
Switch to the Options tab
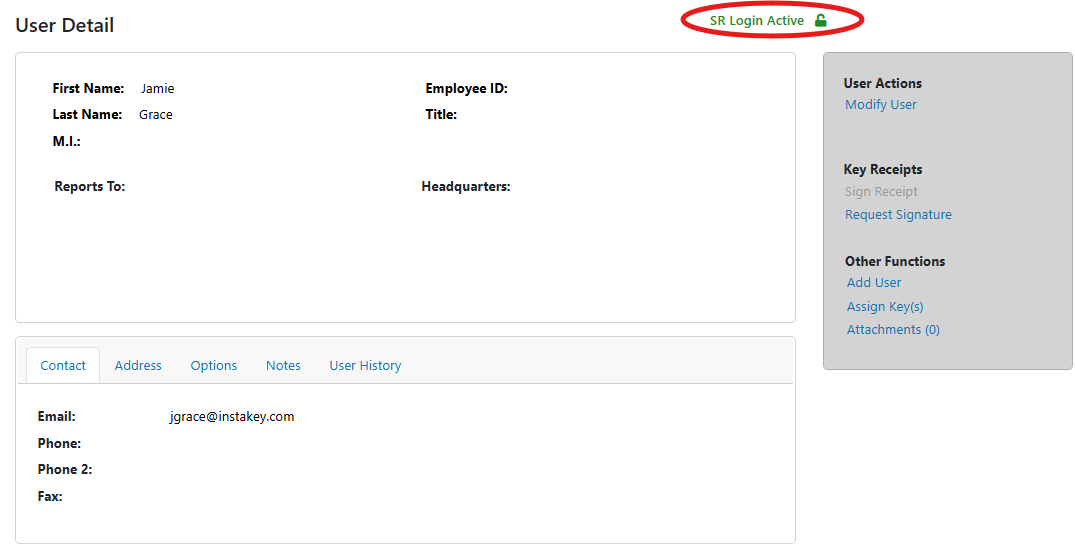[214, 365]
